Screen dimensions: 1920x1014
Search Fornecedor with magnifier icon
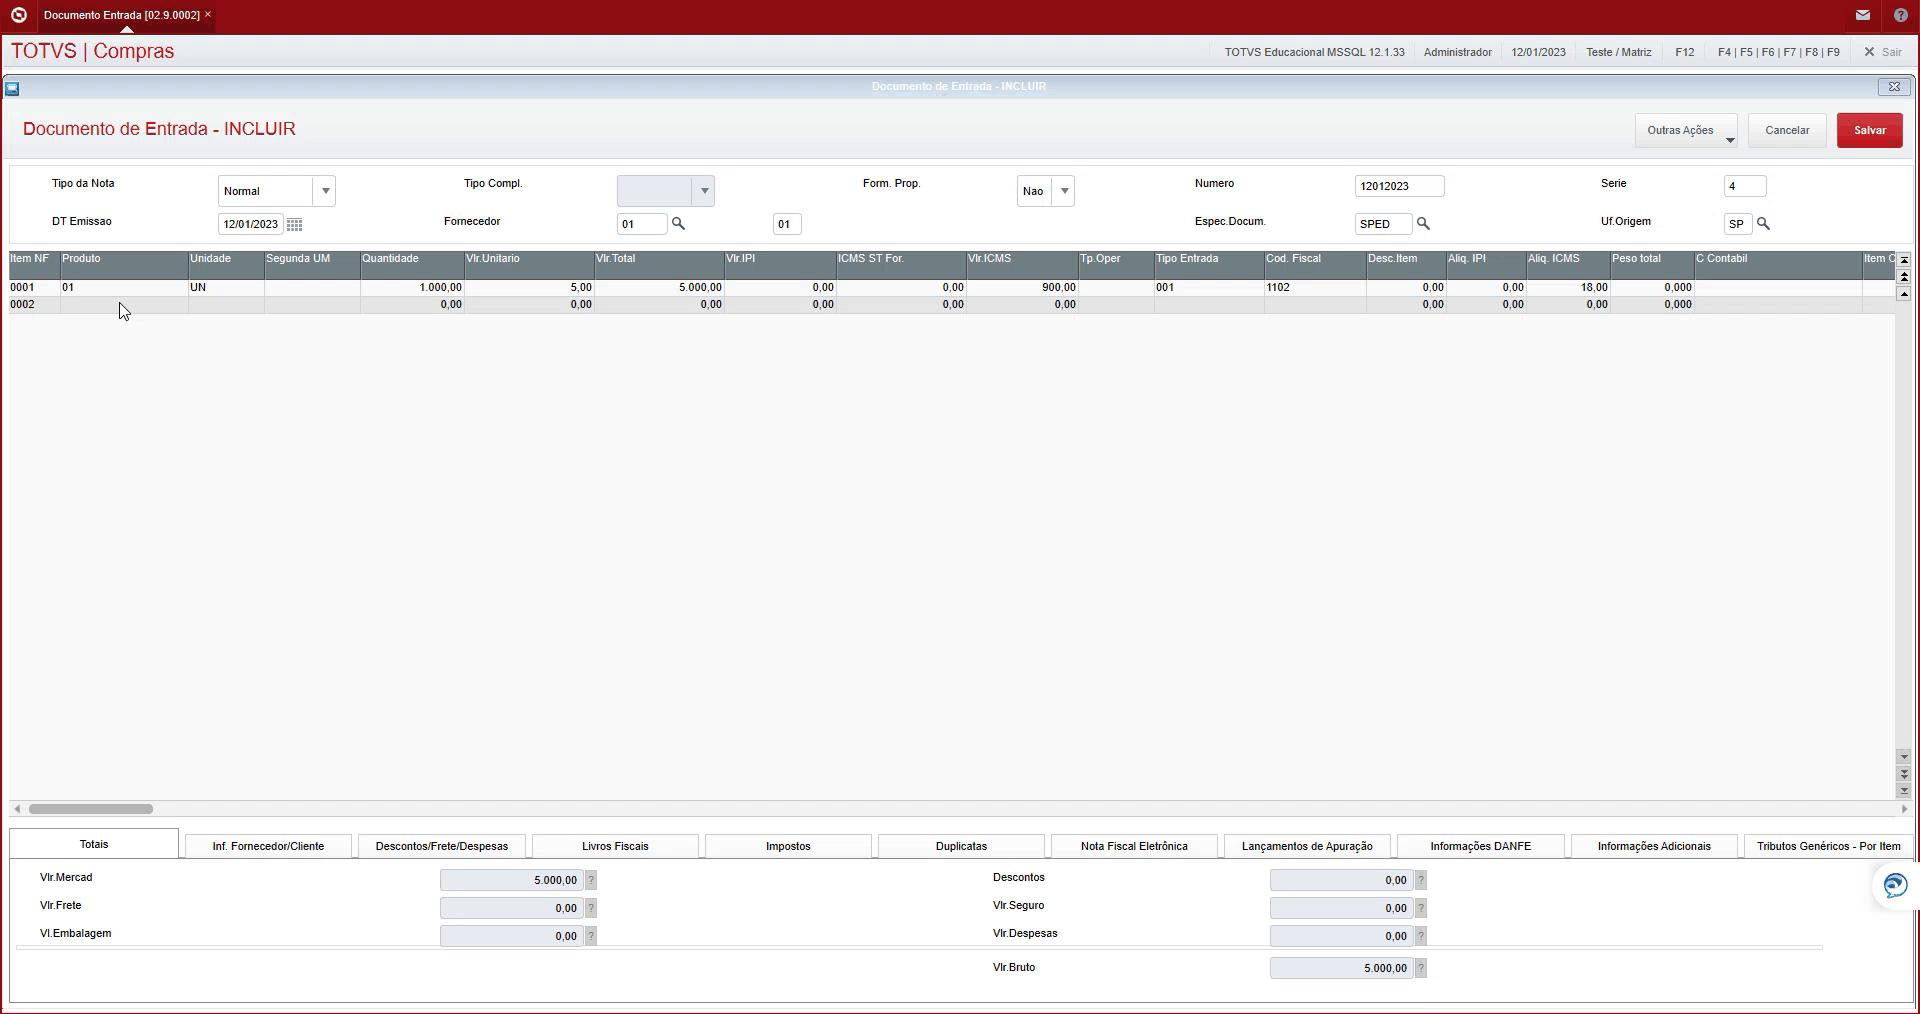[x=678, y=224]
